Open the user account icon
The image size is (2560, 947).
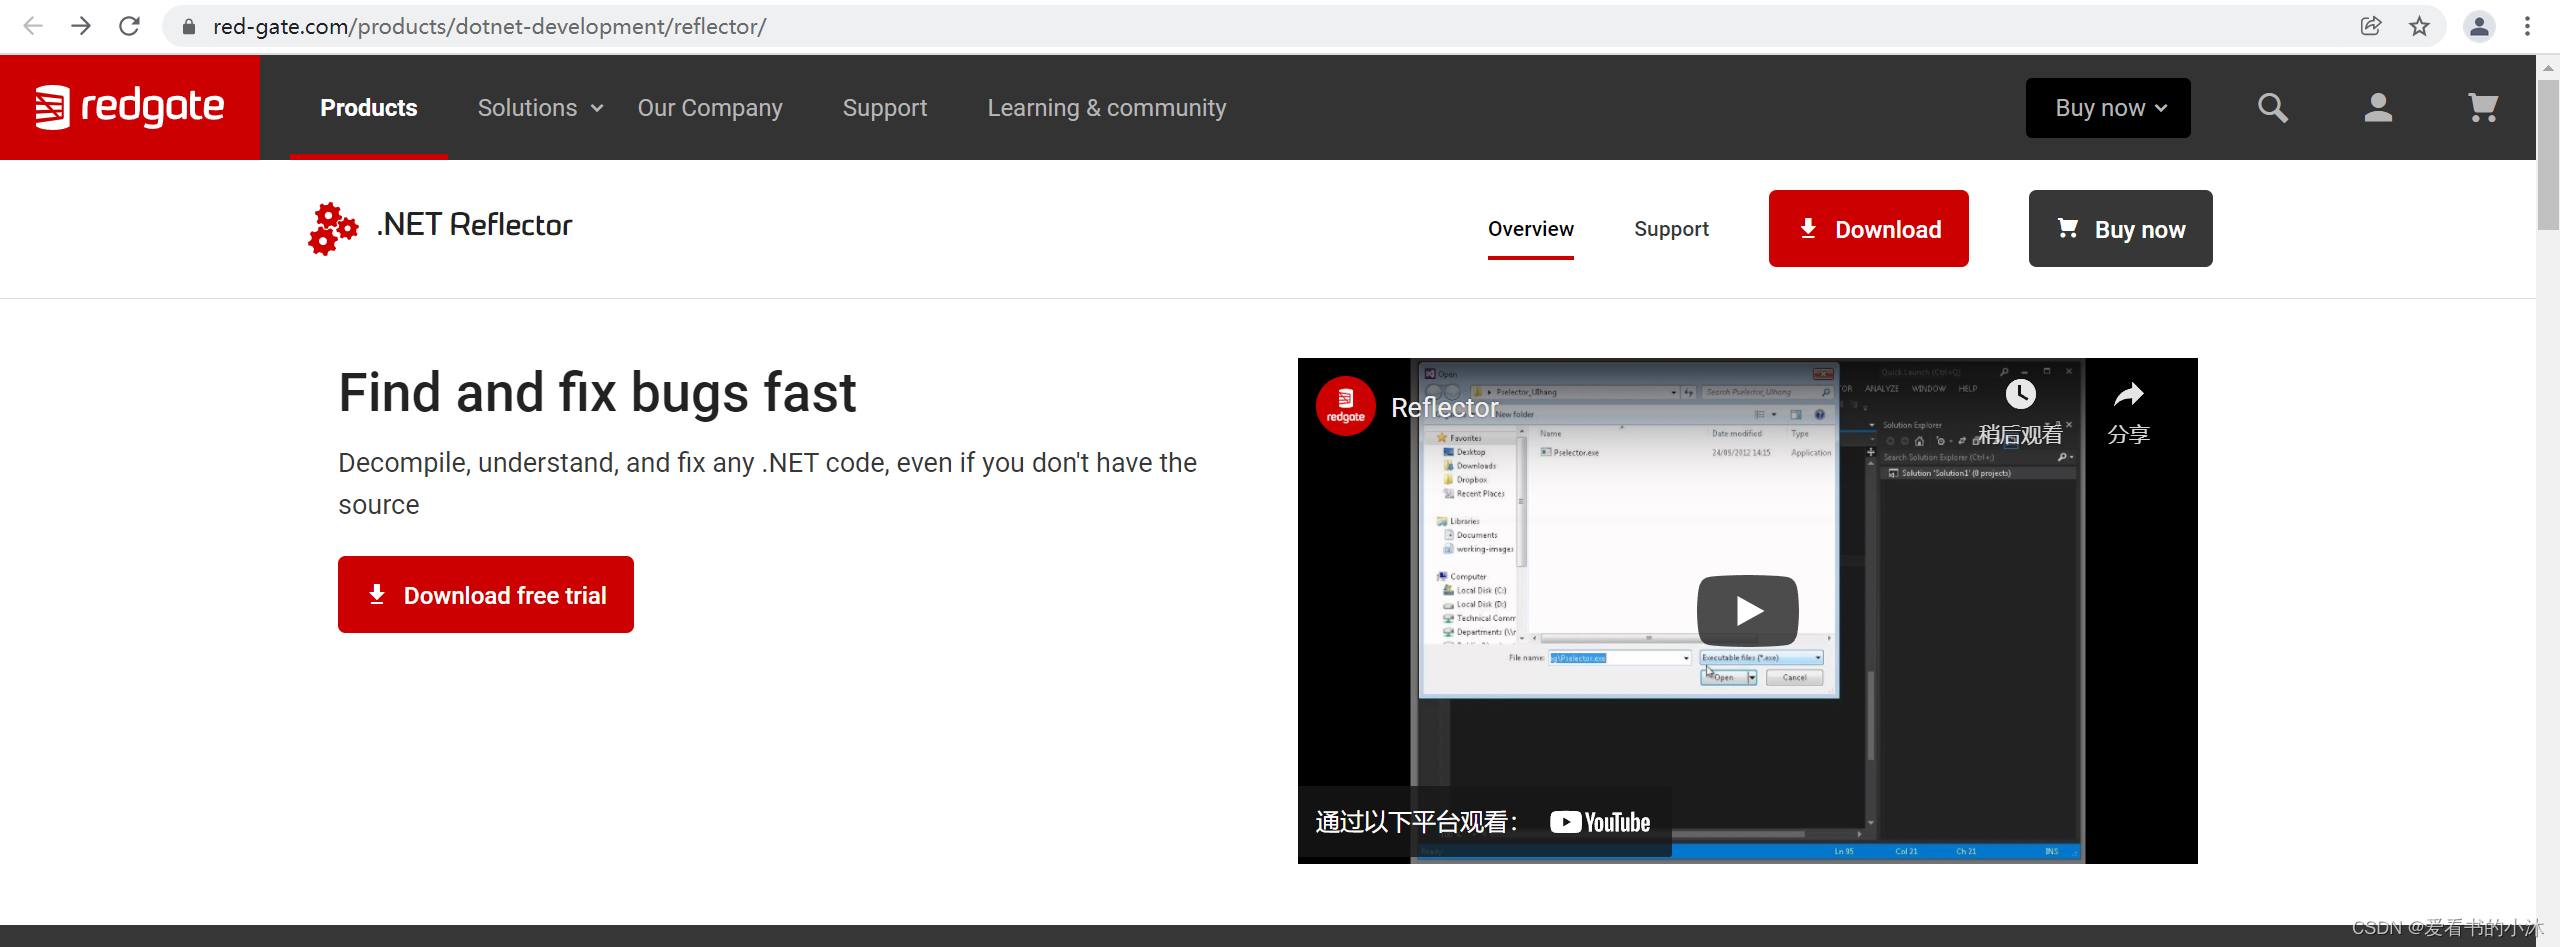click(x=2378, y=107)
